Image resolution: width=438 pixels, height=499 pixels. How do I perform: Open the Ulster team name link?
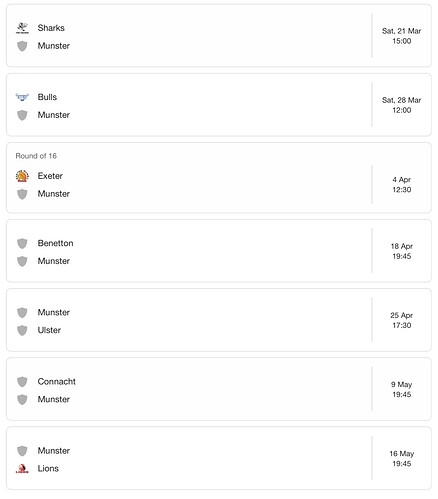click(49, 330)
